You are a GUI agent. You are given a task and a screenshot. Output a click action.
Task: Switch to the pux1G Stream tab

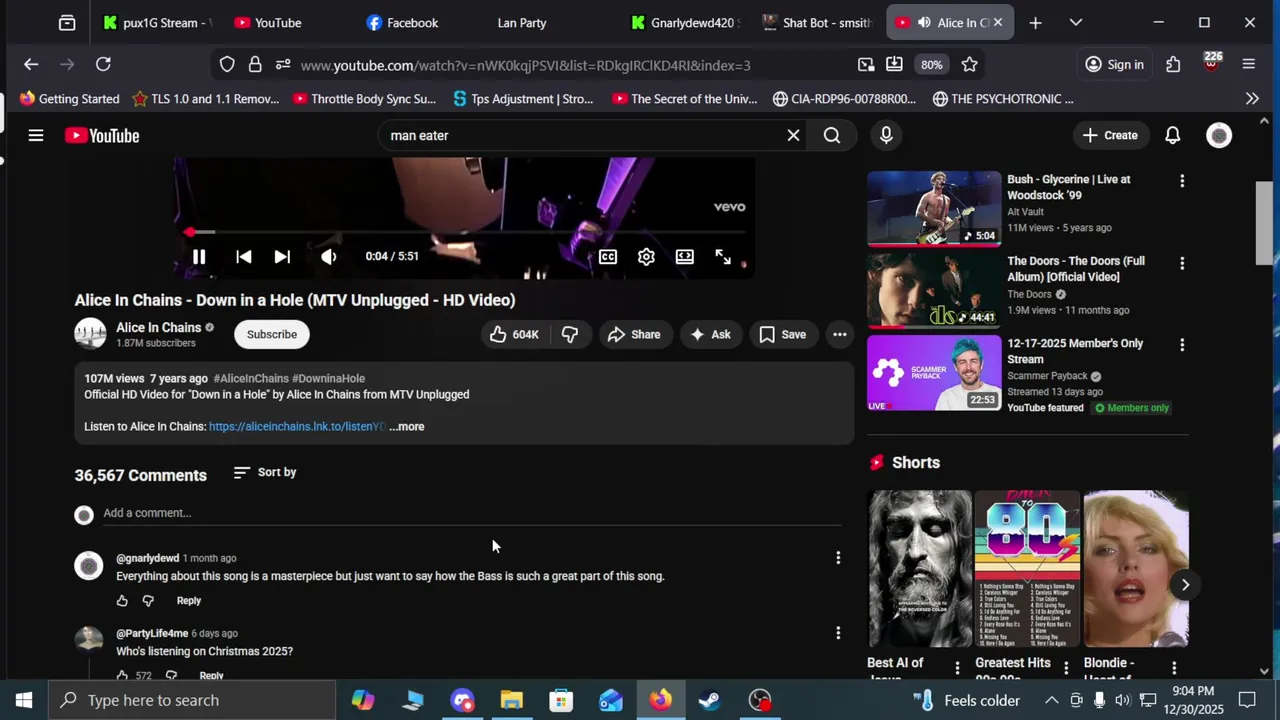[157, 23]
